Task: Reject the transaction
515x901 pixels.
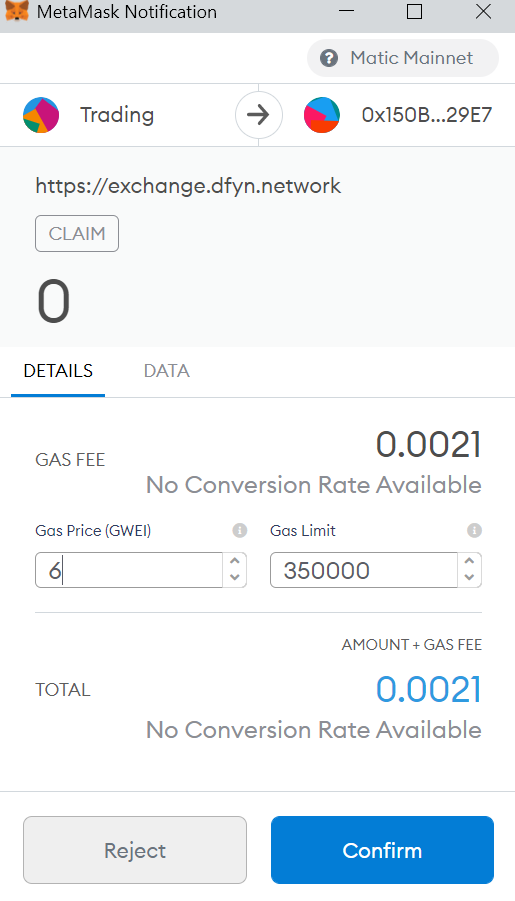Action: click(x=135, y=850)
